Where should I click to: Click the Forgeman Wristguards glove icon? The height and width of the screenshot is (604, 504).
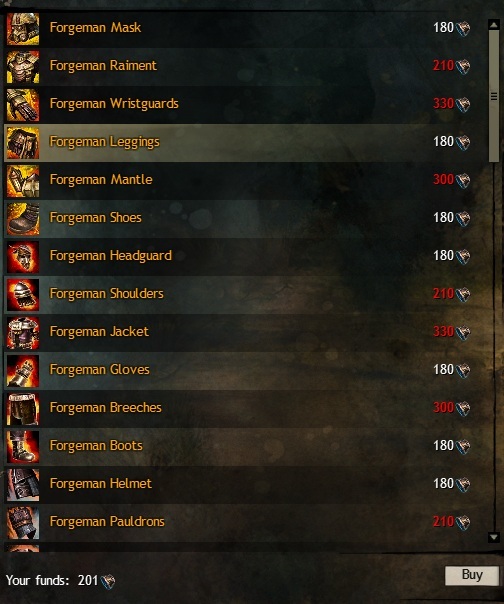[23, 105]
